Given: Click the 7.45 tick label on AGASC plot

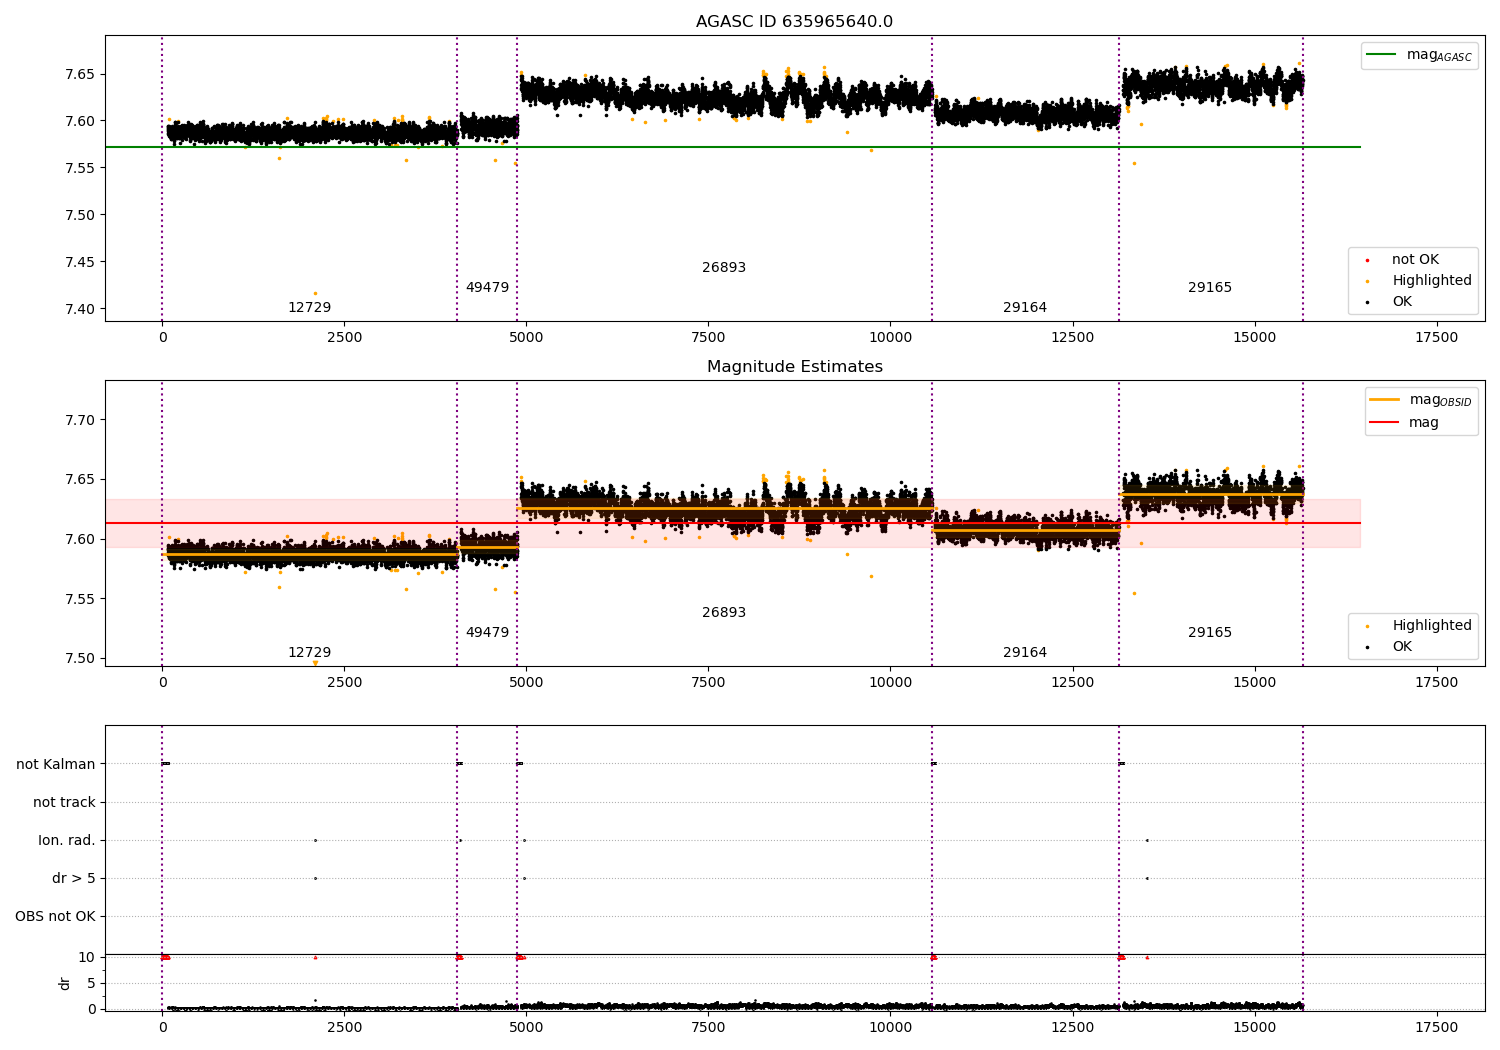Looking at the screenshot, I should pos(80,262).
